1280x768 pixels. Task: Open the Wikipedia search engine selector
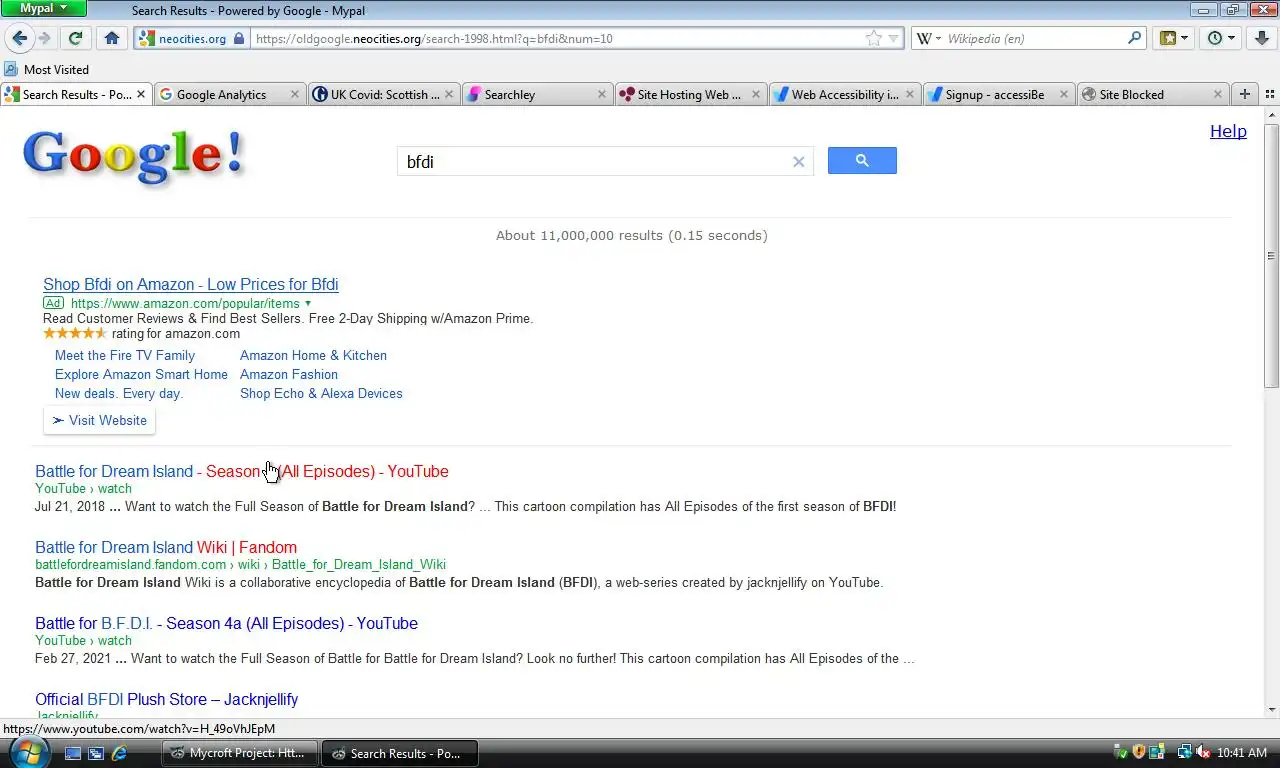pyautogui.click(x=928, y=38)
